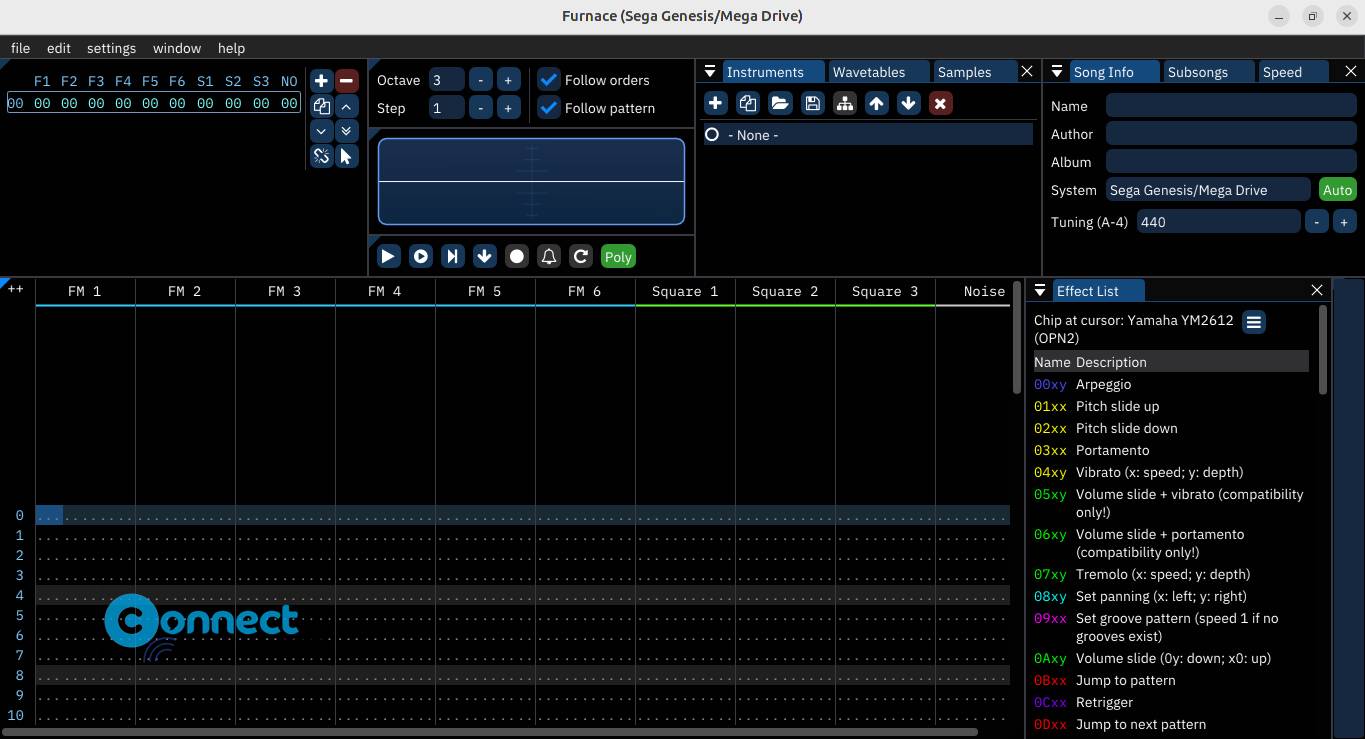Image resolution: width=1365 pixels, height=739 pixels.
Task: Toggle the metronome bell icon
Action: point(549,257)
